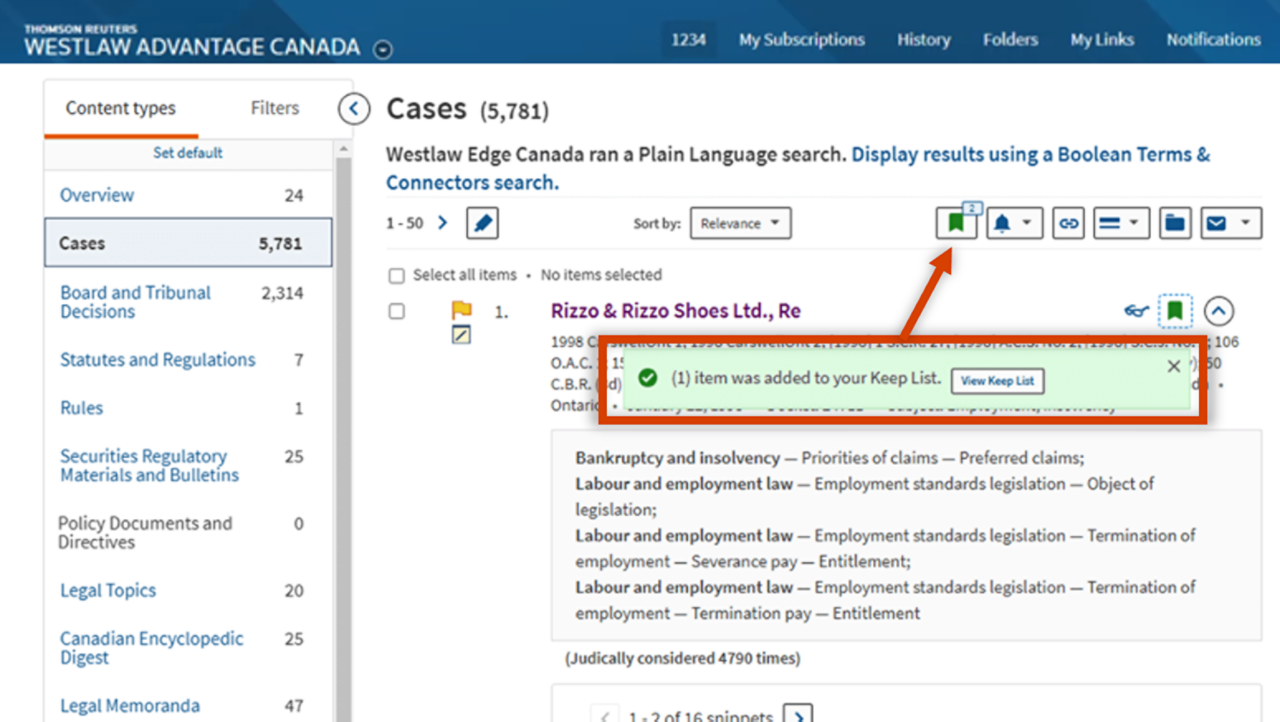Open the note icon under the flag

pyautogui.click(x=461, y=335)
